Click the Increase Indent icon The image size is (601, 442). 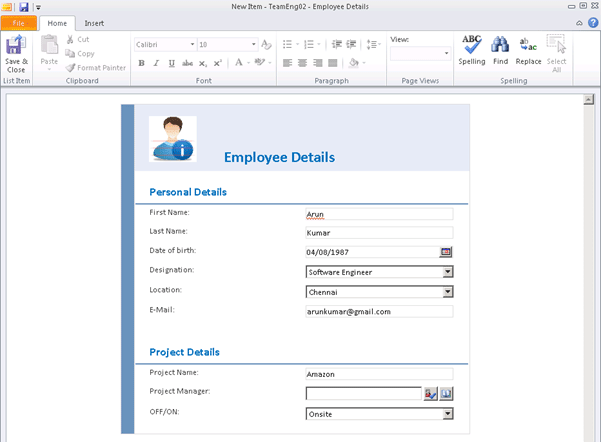tap(351, 44)
